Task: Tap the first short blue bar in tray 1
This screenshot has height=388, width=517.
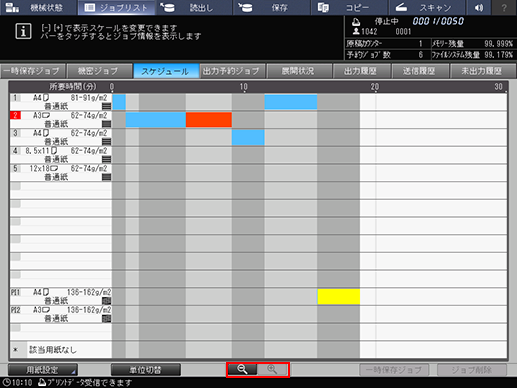Action: [x=119, y=102]
